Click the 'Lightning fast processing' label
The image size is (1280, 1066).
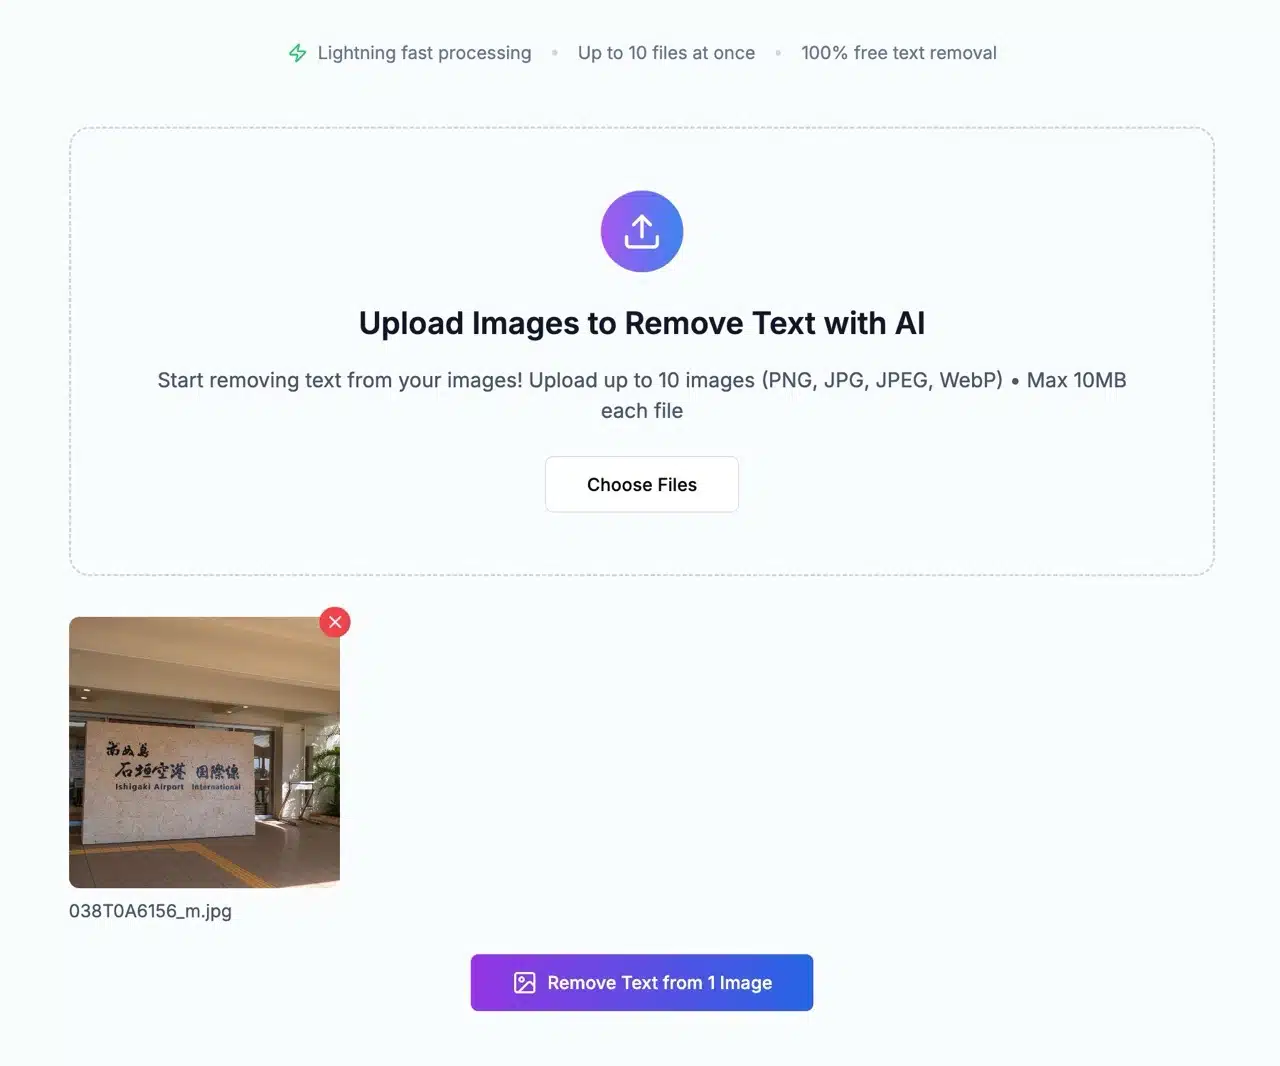tap(424, 53)
